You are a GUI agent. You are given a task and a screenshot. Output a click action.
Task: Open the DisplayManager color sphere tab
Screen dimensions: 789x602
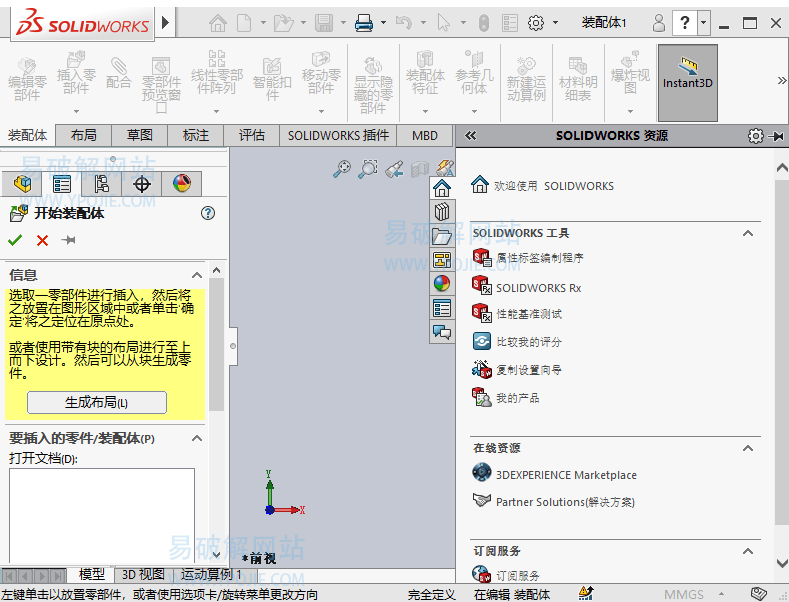click(x=182, y=184)
